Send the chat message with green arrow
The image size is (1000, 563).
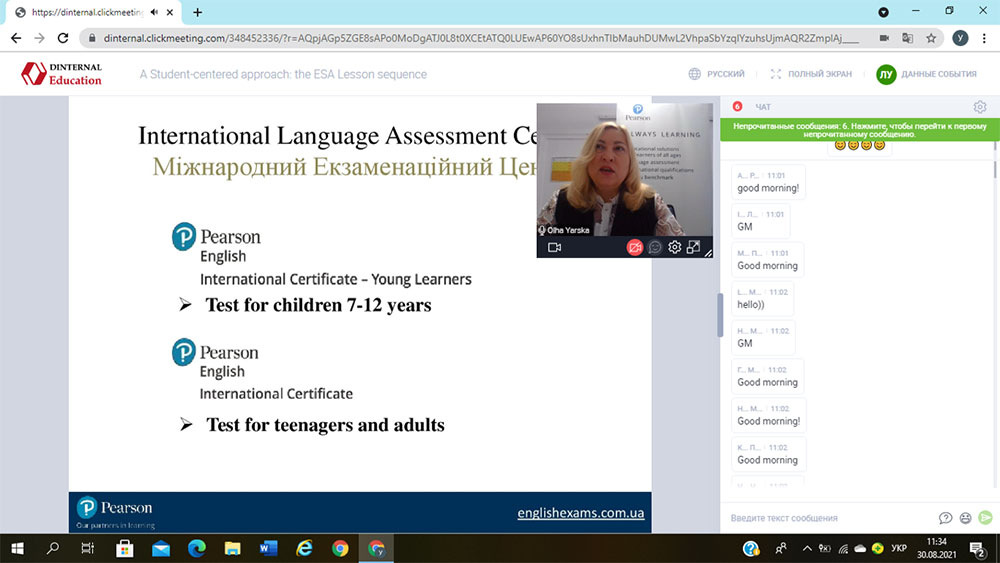click(x=985, y=517)
